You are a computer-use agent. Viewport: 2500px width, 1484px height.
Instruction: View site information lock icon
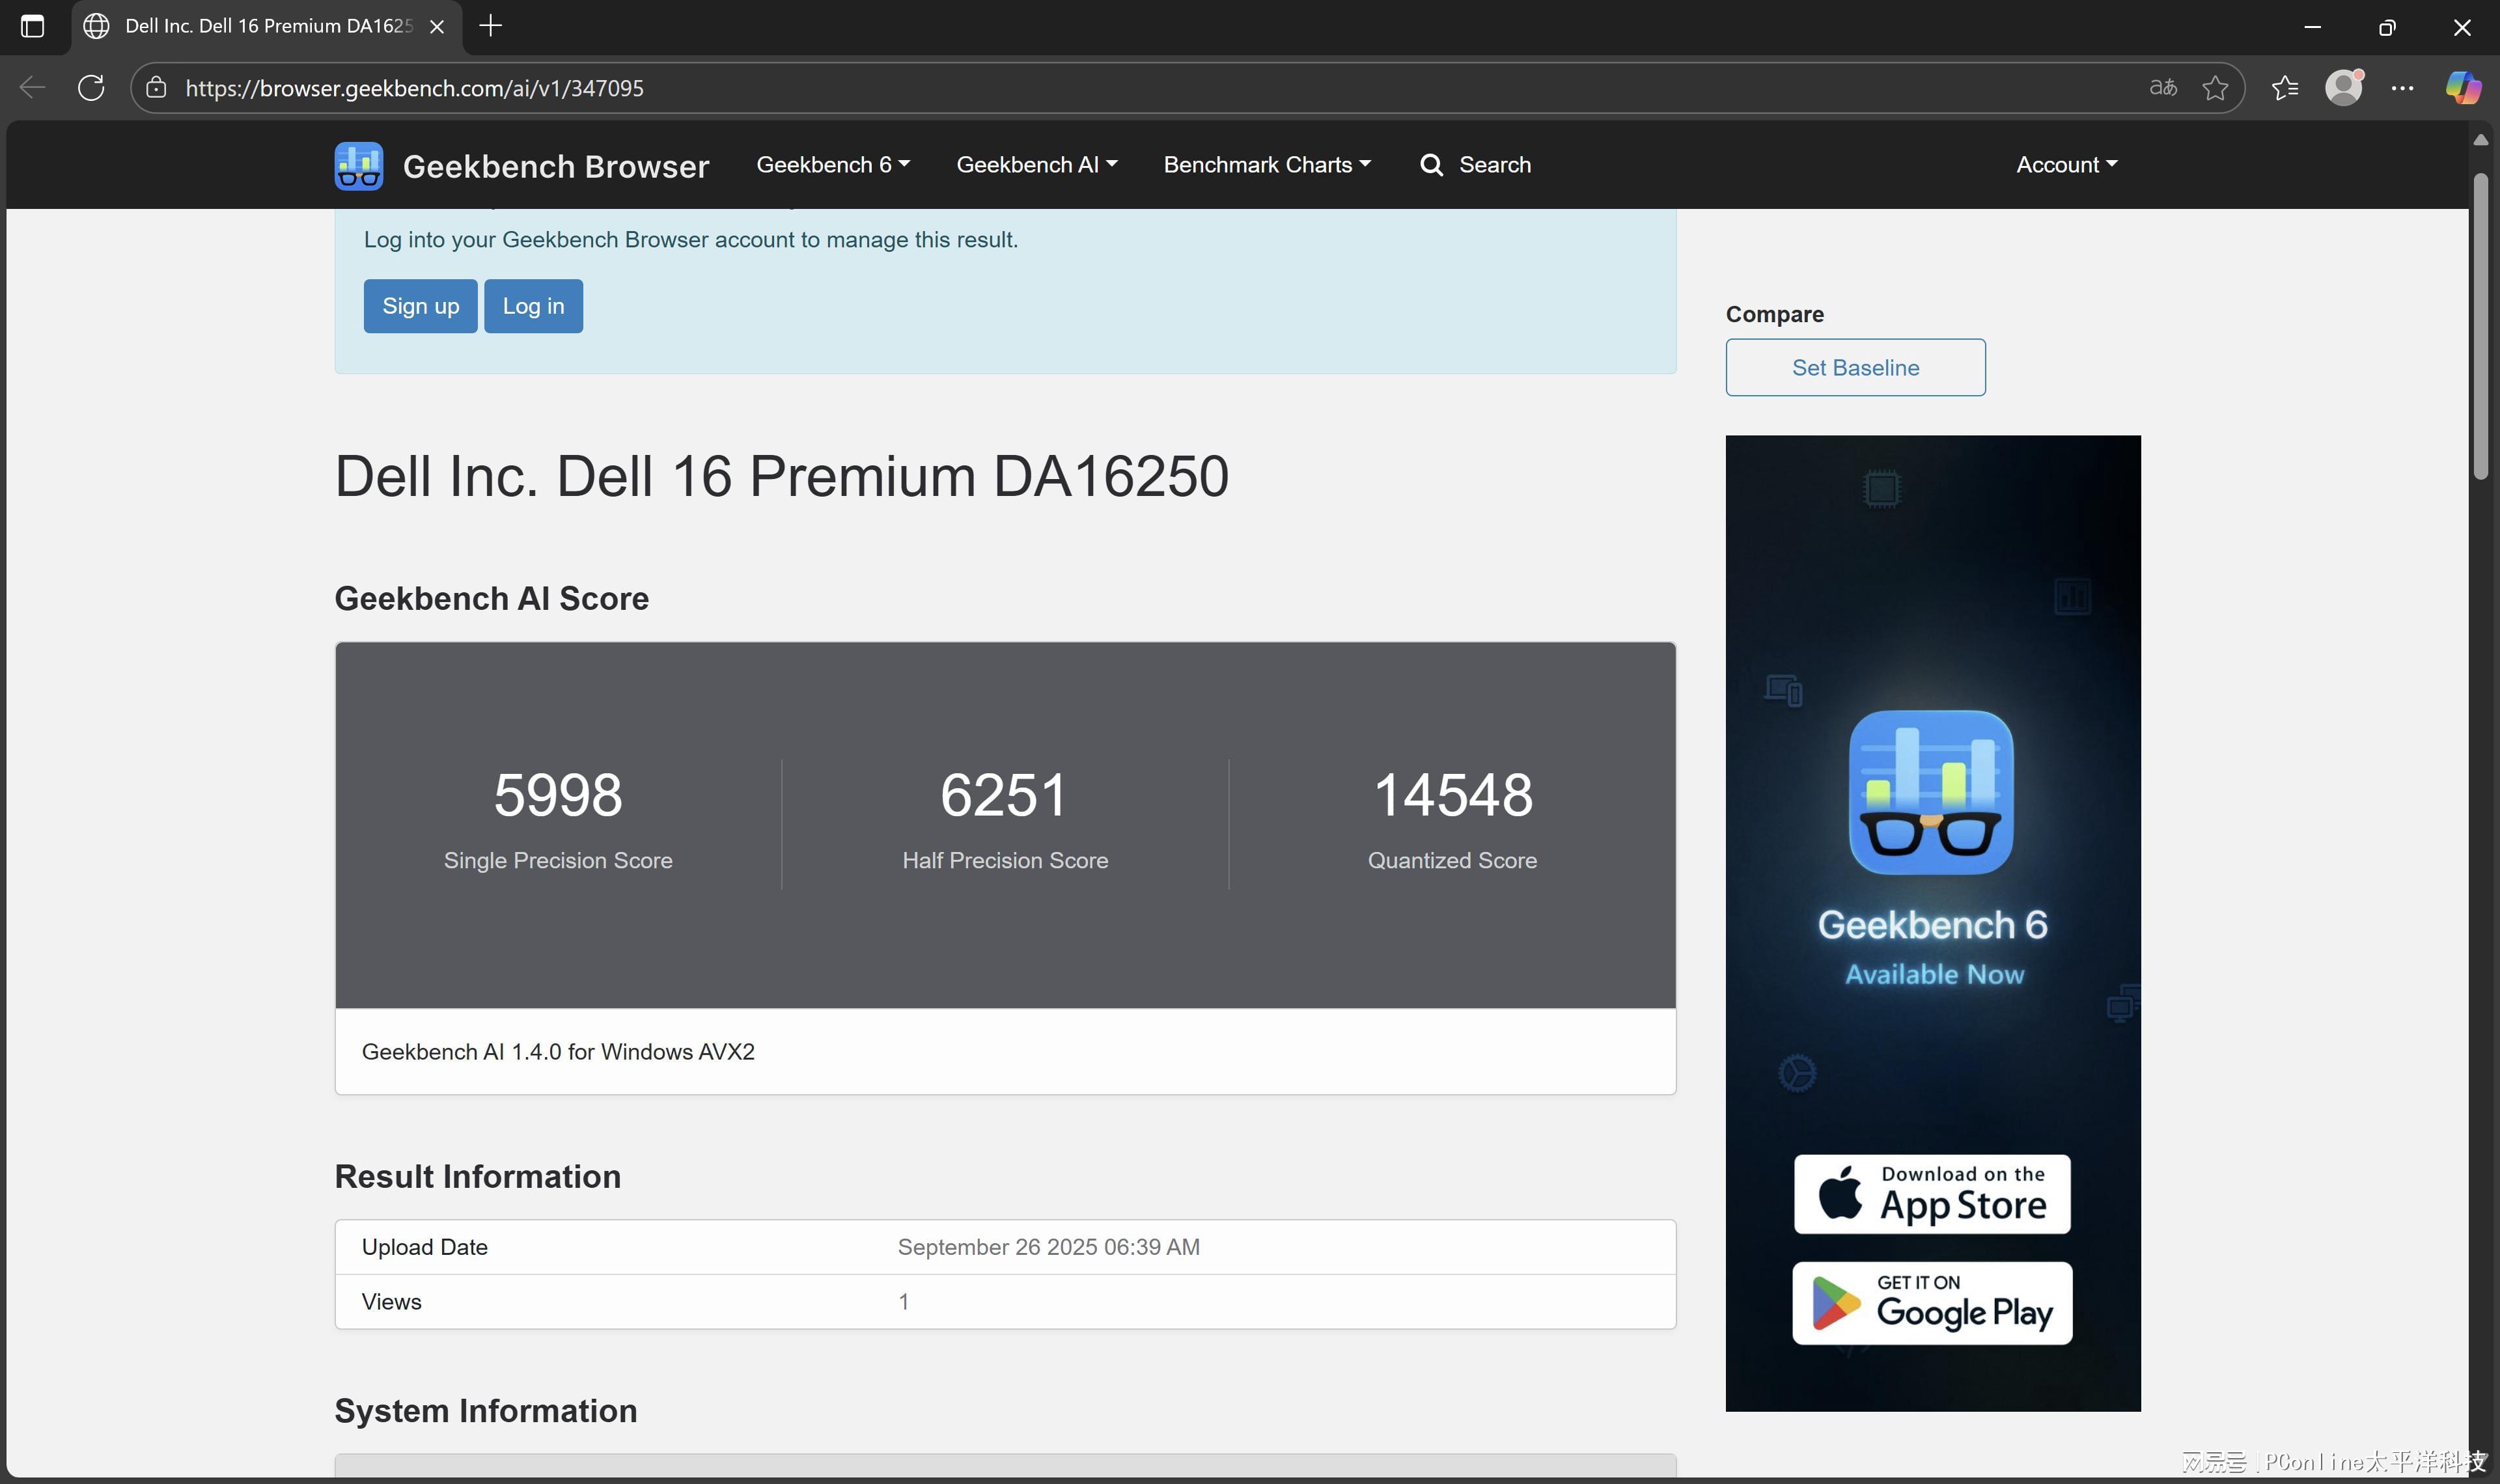pos(156,88)
